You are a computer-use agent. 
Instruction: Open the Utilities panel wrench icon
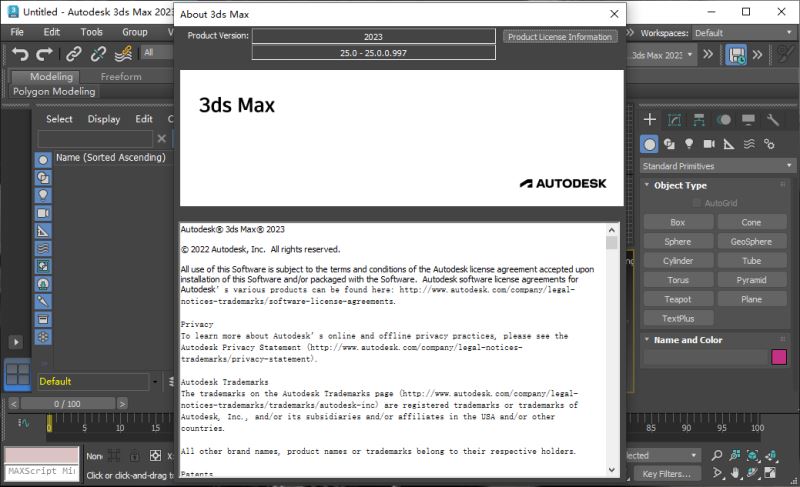click(x=773, y=120)
